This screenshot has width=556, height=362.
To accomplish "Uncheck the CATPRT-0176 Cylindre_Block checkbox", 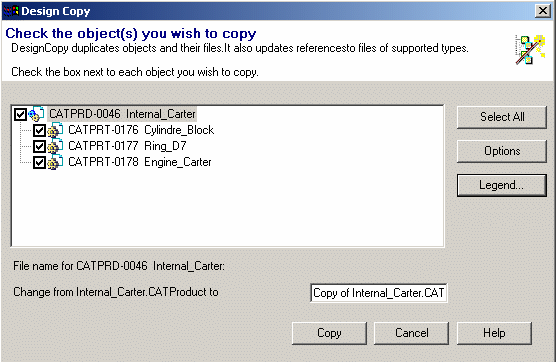I will pos(39,131).
